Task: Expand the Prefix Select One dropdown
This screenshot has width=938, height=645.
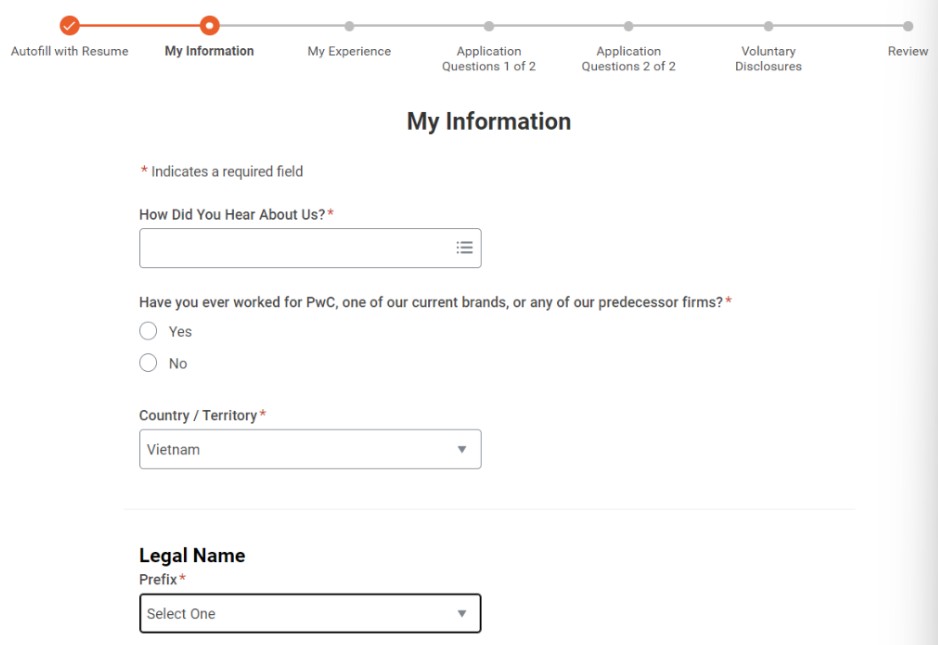Action: pyautogui.click(x=310, y=614)
